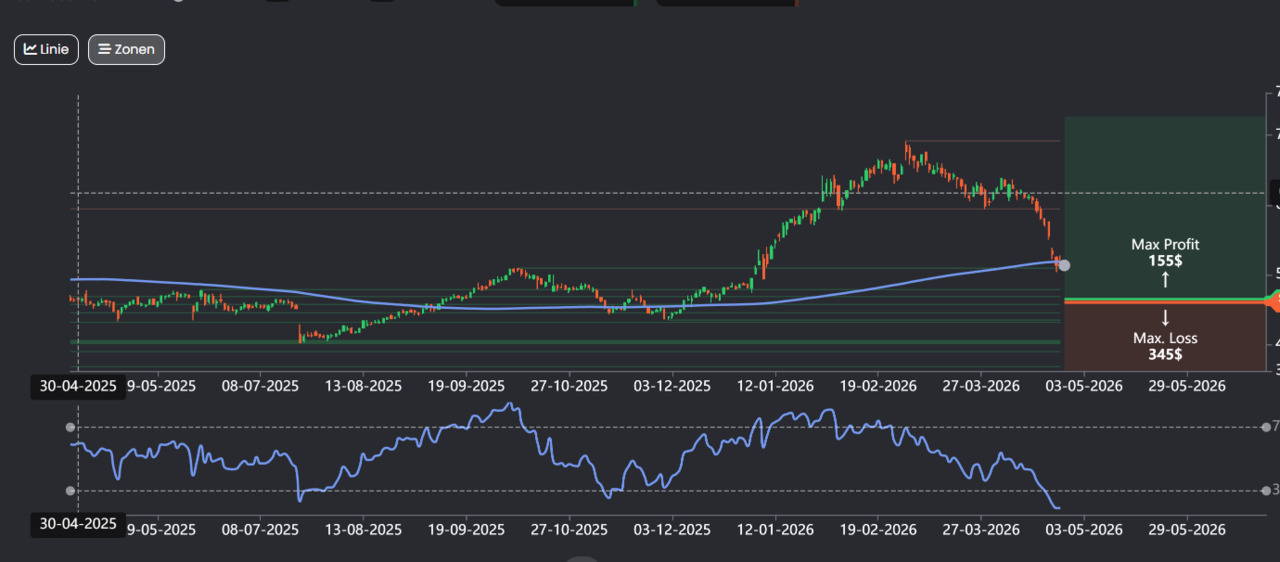The image size is (1280, 562).
Task: Click the 13-08-2025 date on the price chart axis
Action: (364, 386)
